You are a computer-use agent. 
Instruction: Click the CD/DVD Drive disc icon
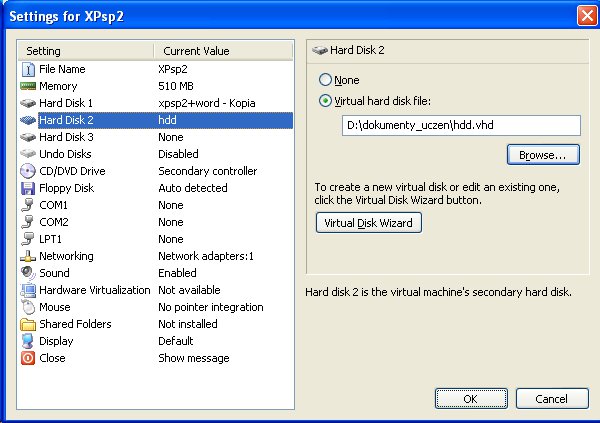coord(28,171)
